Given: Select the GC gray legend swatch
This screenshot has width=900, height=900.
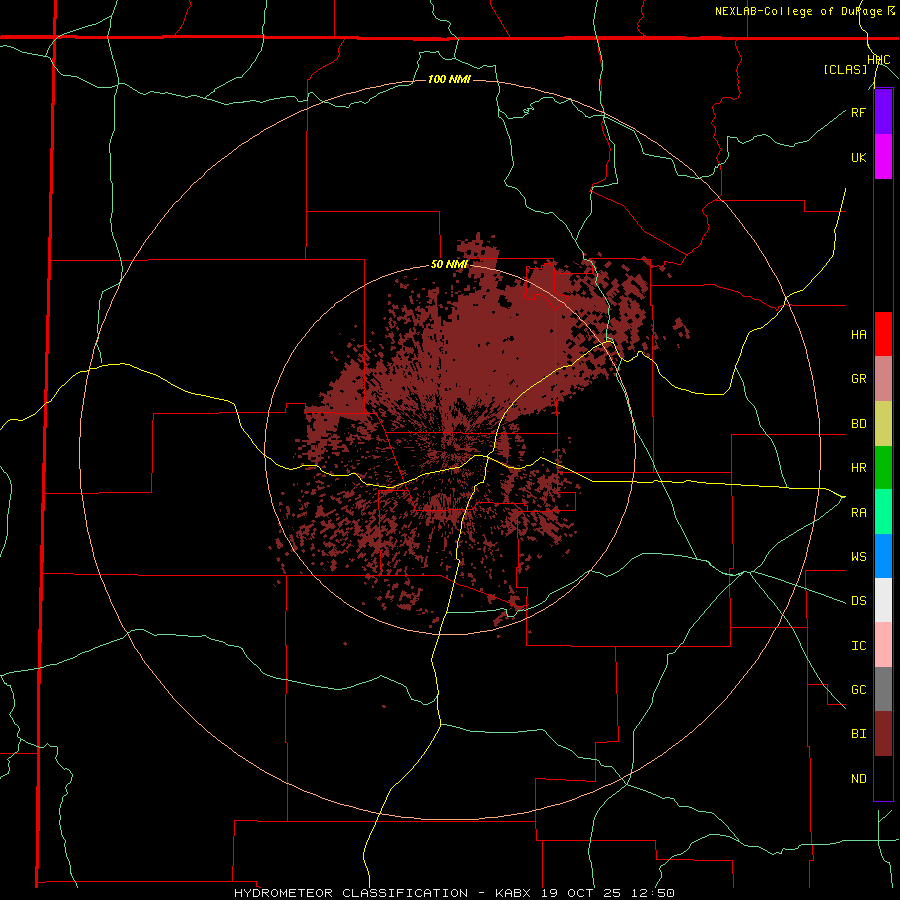Looking at the screenshot, I should 883,689.
